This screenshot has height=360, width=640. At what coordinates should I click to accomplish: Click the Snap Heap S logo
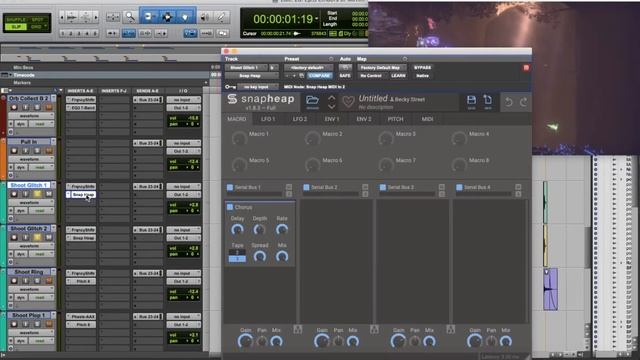[232, 99]
